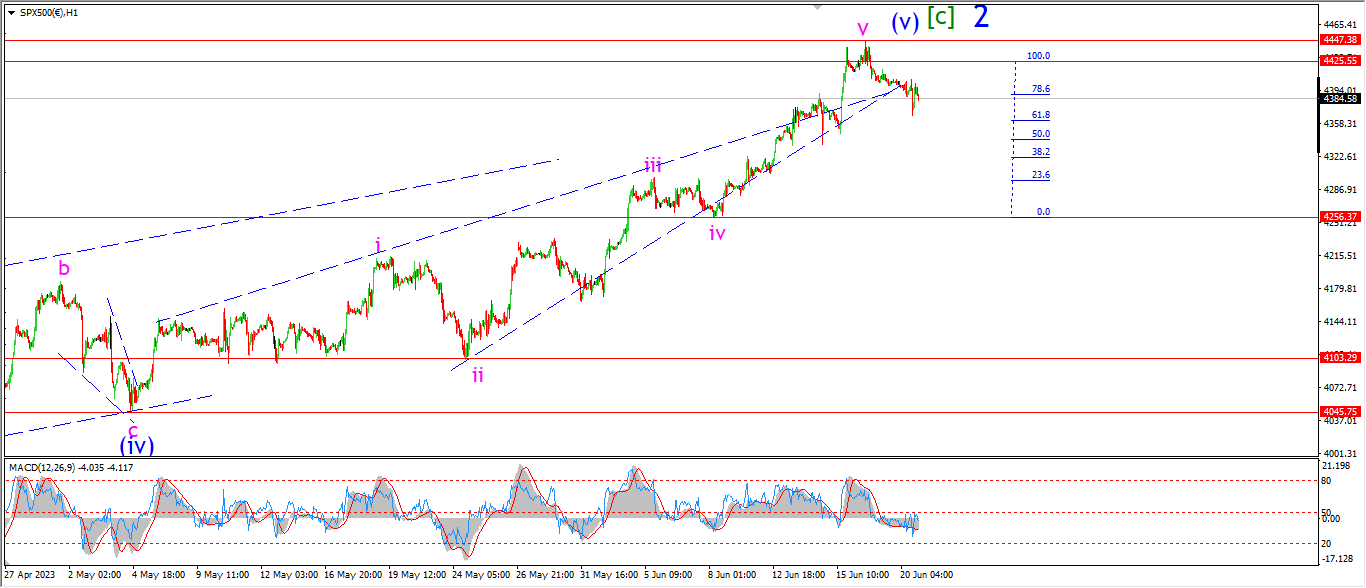Click the 4179.81 price scale value
Viewport: 1366px width, 588px height.
pyautogui.click(x=1338, y=289)
